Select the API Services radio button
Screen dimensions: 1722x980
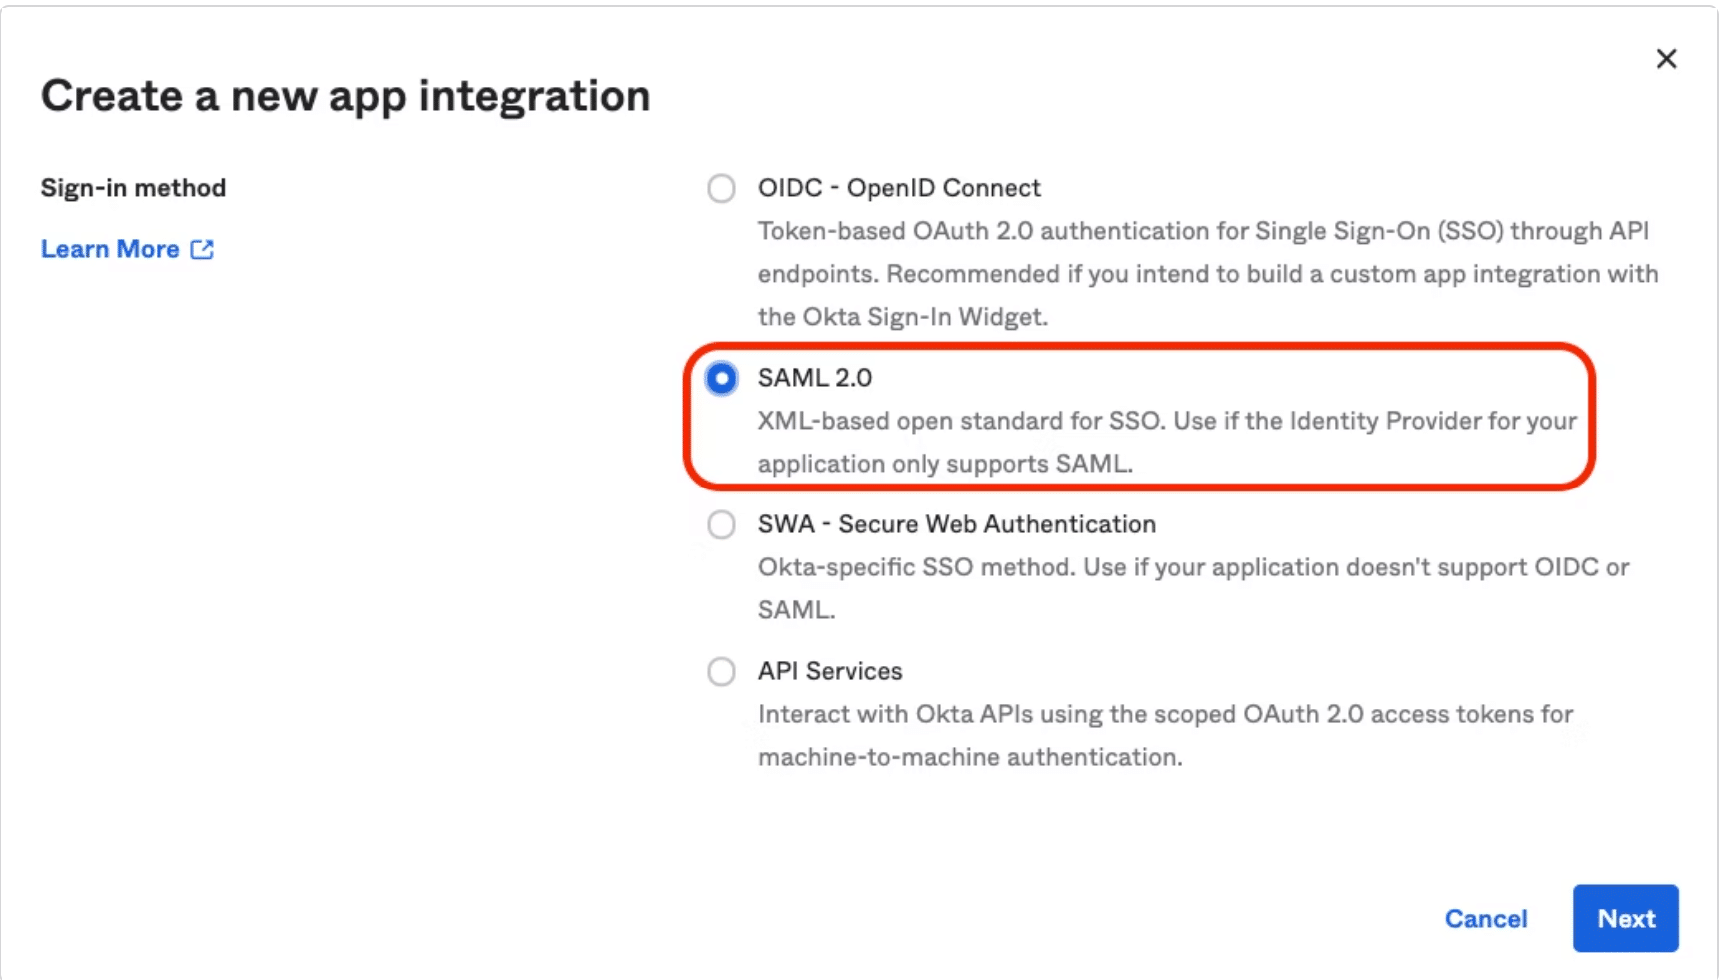click(721, 671)
